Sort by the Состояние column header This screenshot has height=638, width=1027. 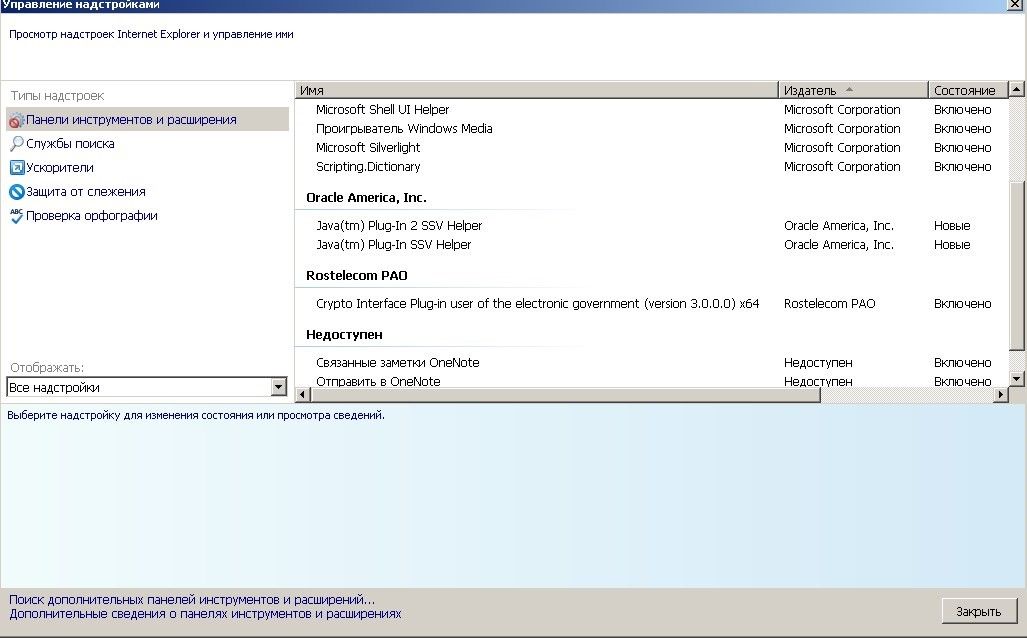[x=967, y=90]
